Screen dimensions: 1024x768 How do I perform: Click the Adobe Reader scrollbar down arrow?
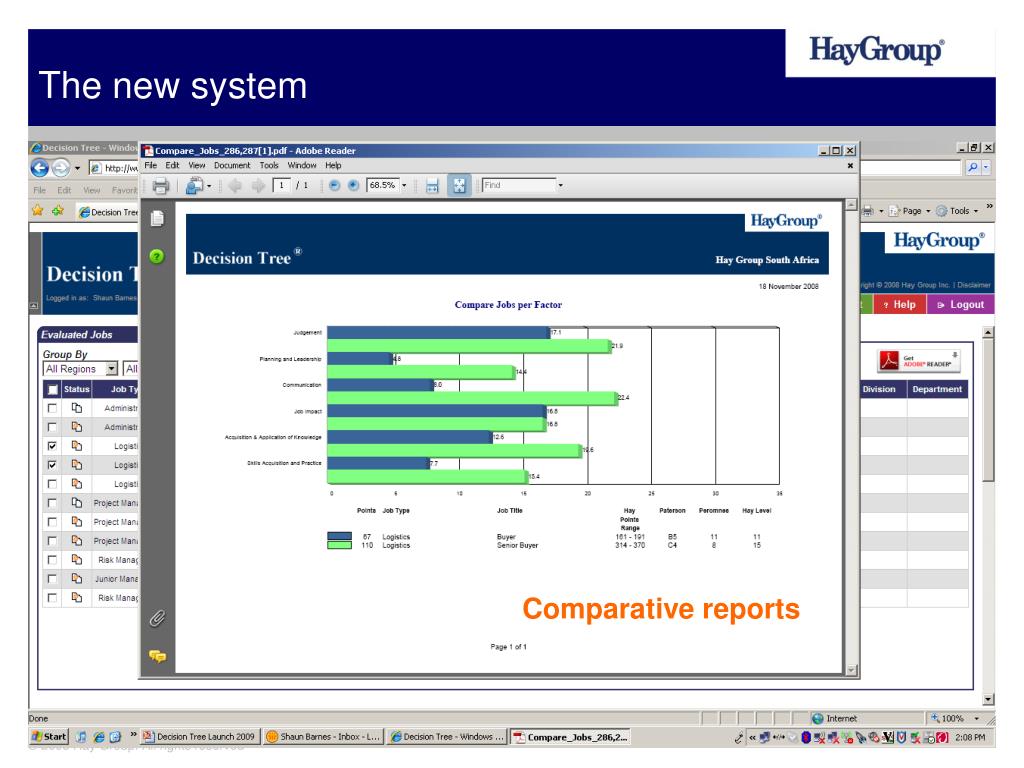point(850,669)
